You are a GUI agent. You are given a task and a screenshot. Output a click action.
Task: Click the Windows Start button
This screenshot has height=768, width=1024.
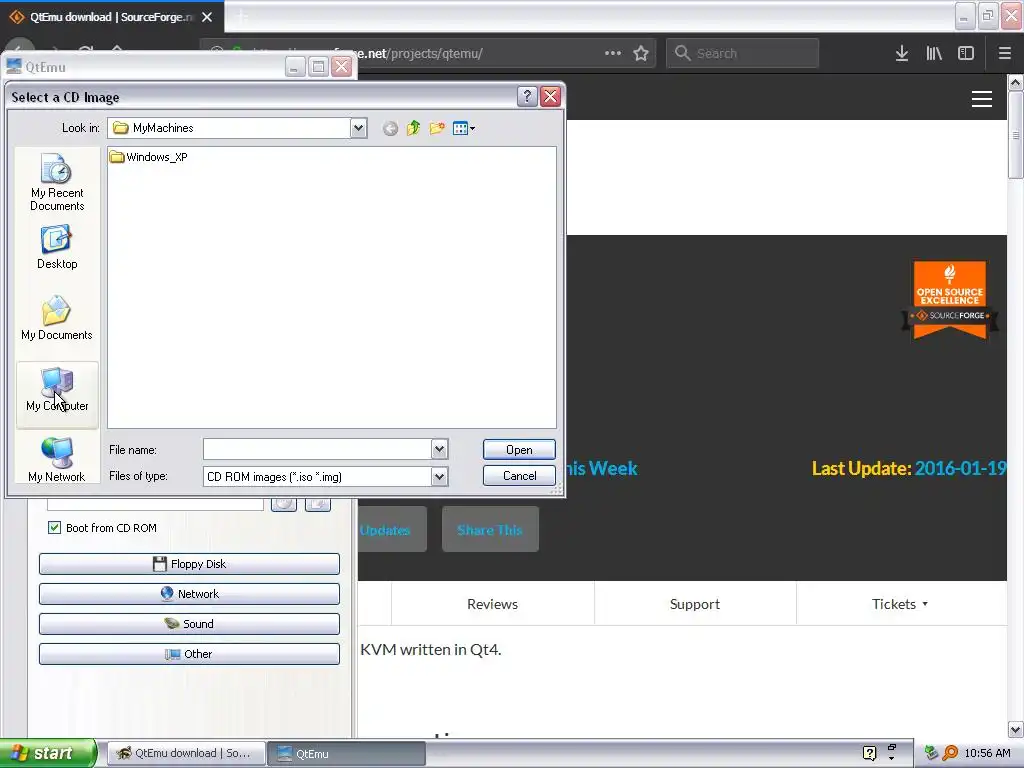pos(48,753)
